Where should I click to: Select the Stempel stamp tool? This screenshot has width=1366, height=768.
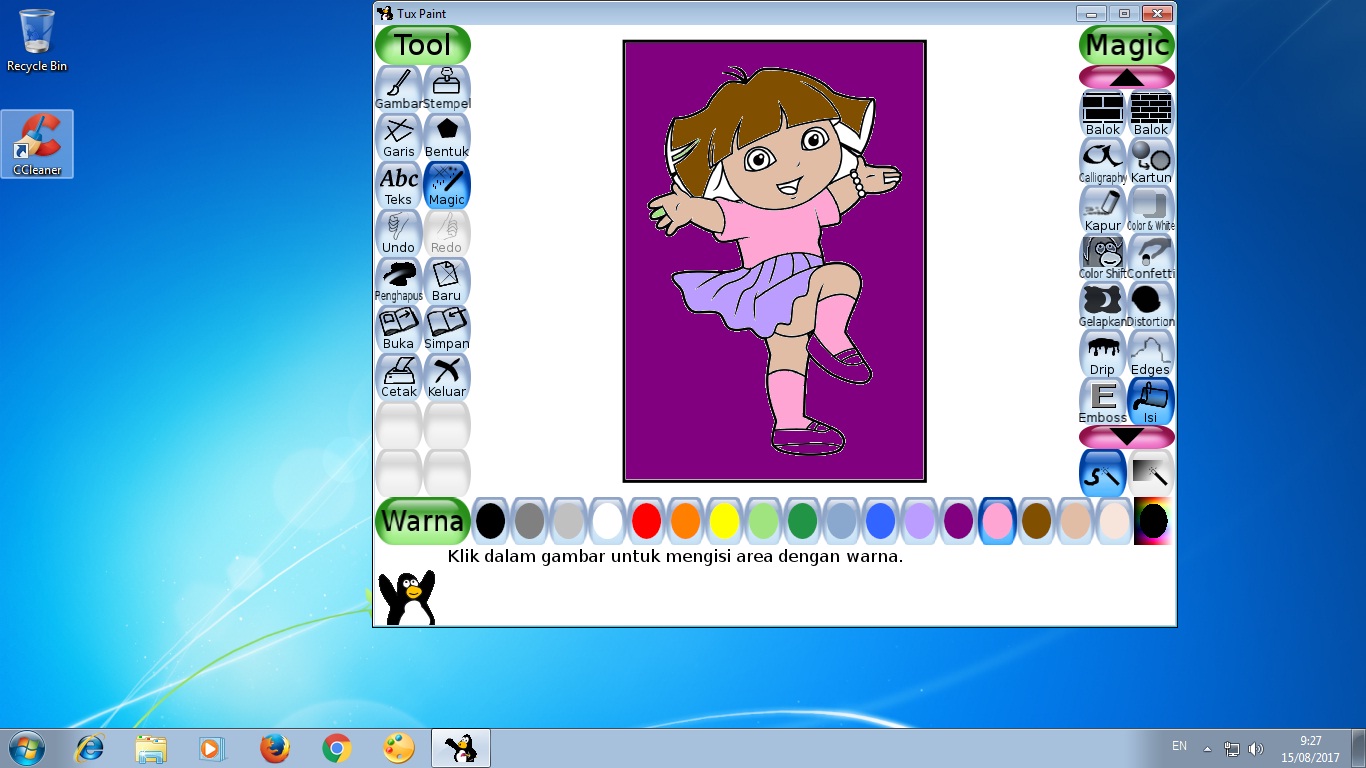point(447,89)
